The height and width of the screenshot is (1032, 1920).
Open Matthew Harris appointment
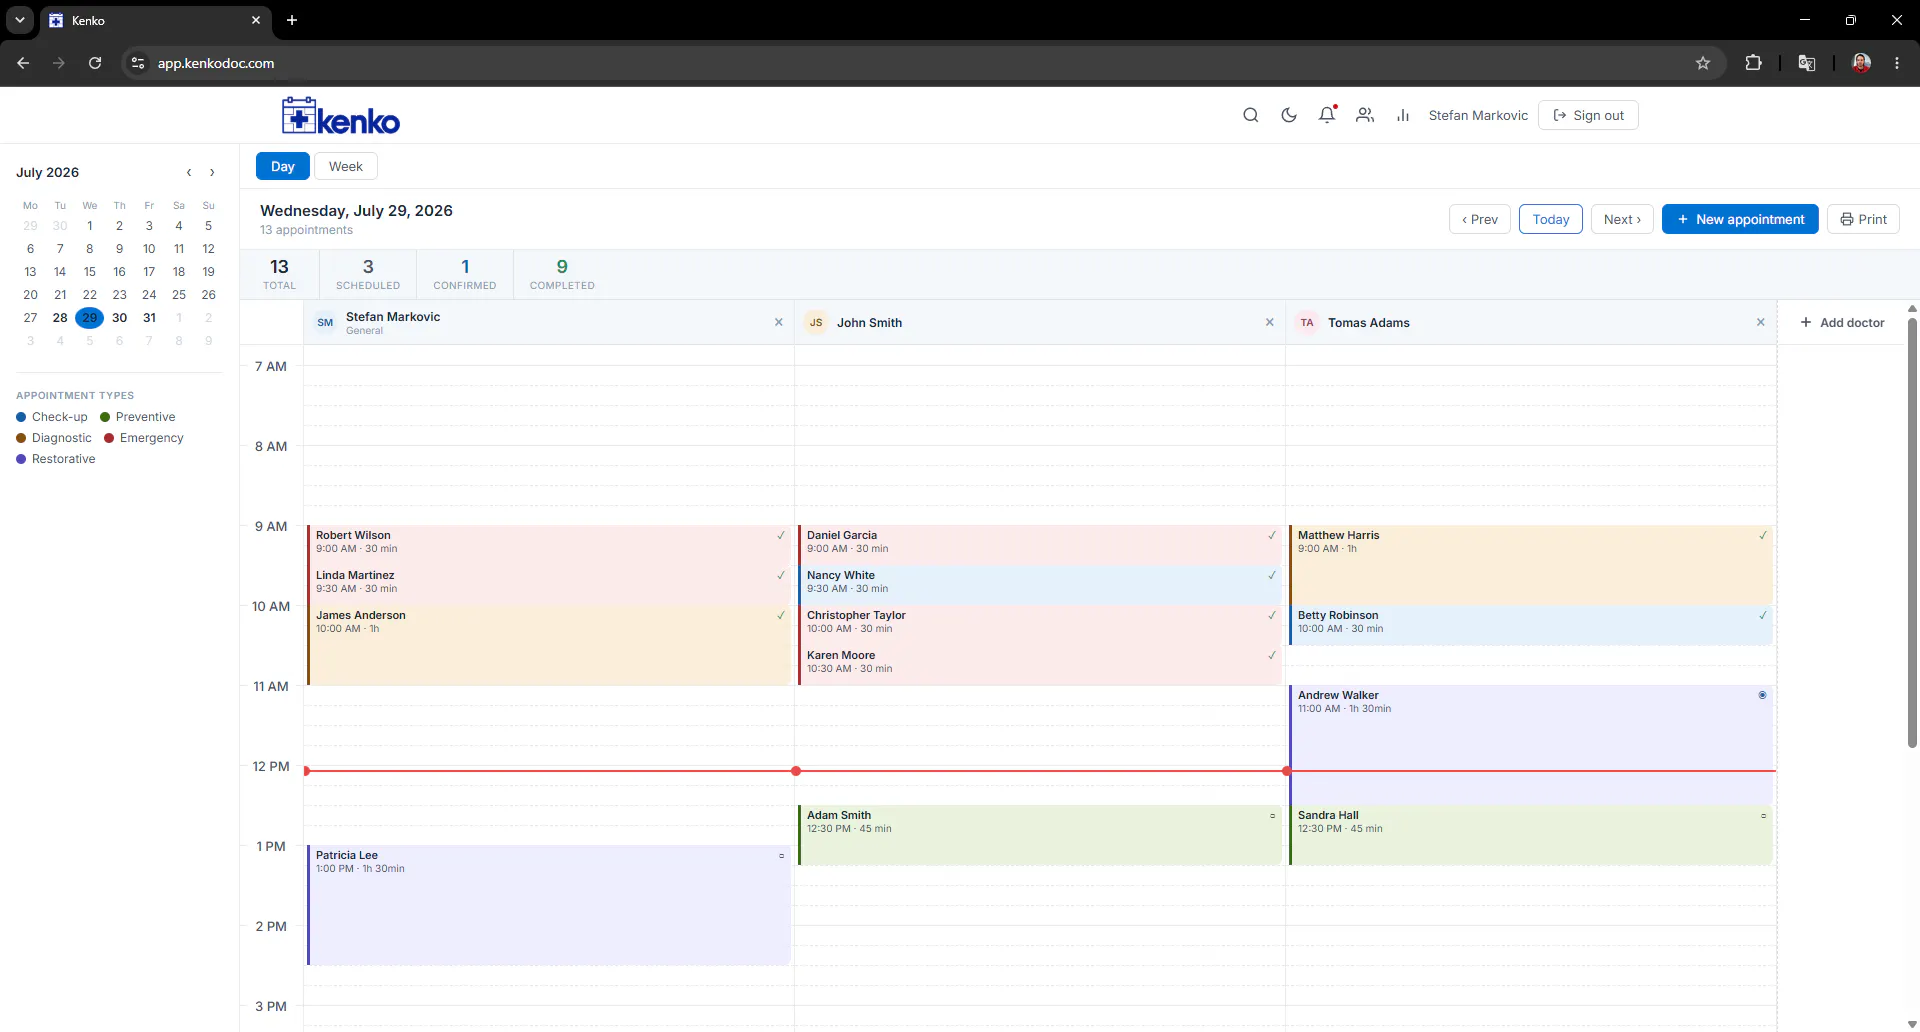(1531, 565)
